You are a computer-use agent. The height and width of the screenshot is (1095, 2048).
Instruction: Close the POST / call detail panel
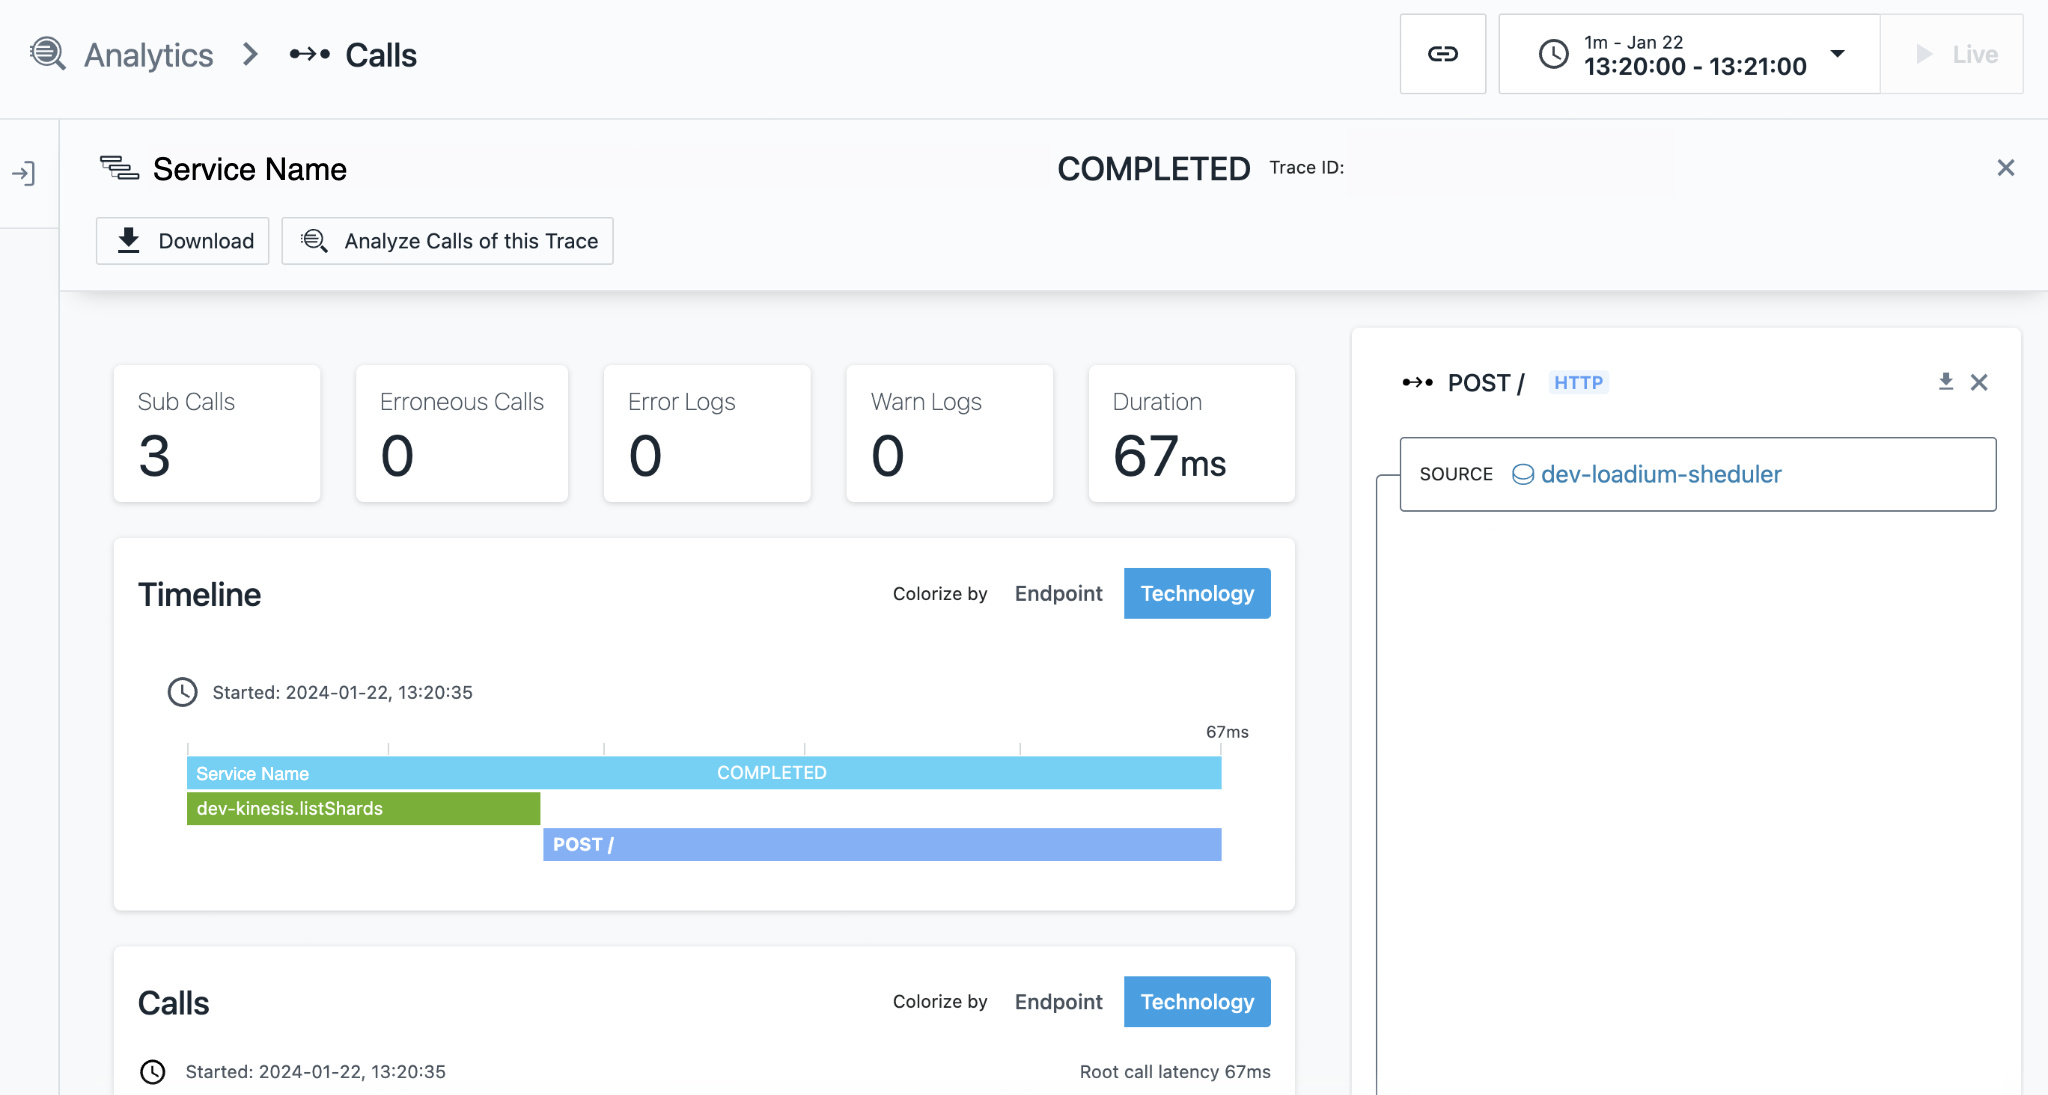[1979, 382]
